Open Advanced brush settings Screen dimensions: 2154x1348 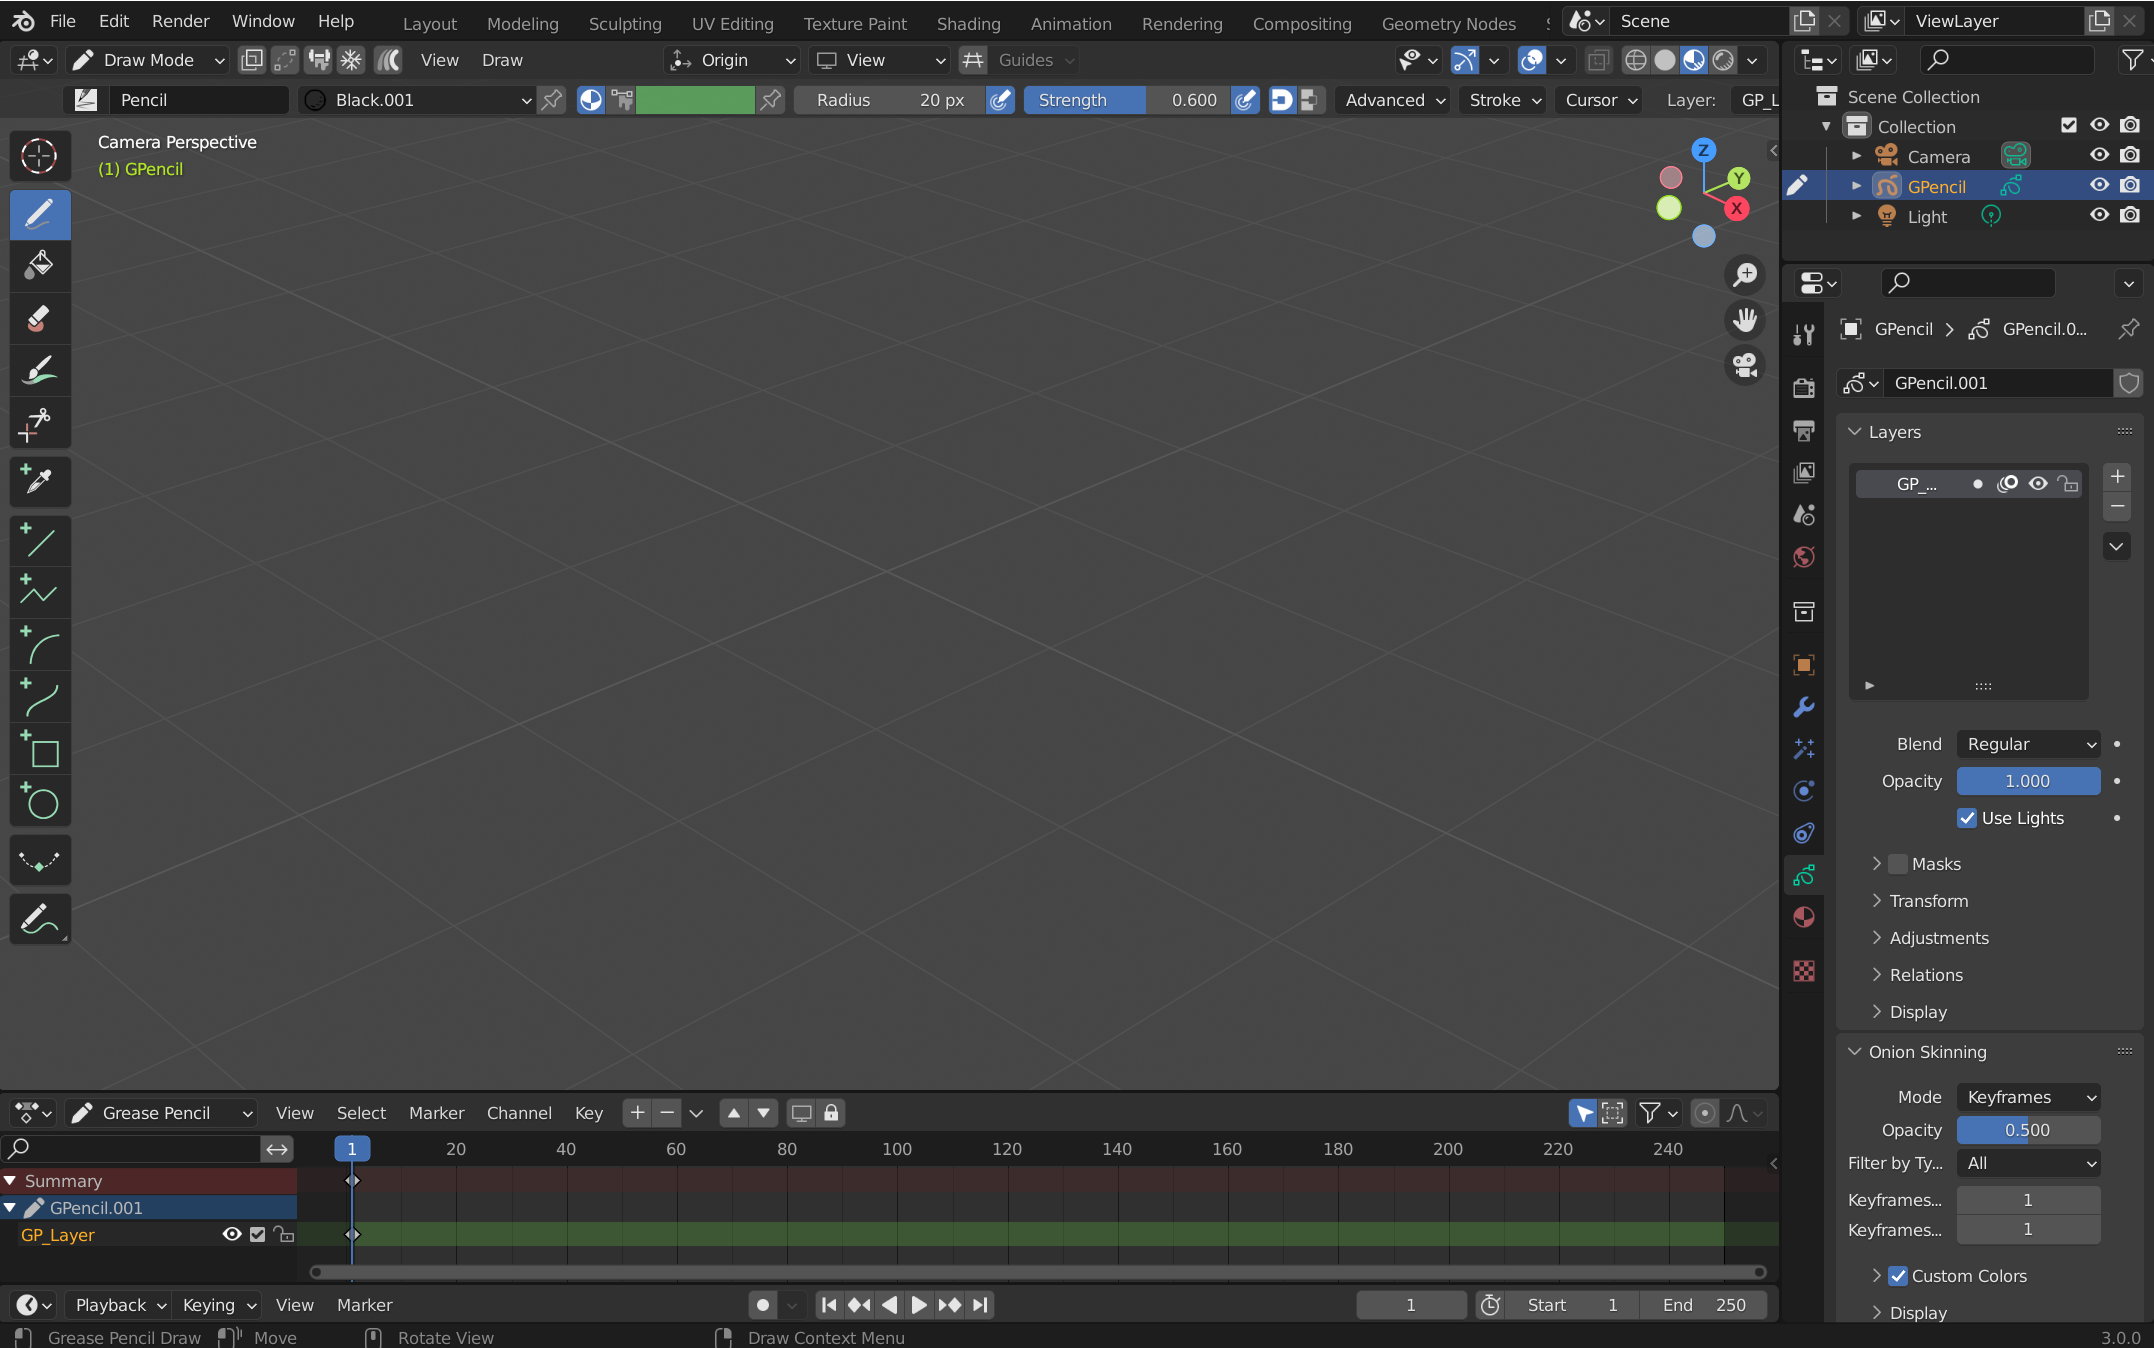(1391, 100)
